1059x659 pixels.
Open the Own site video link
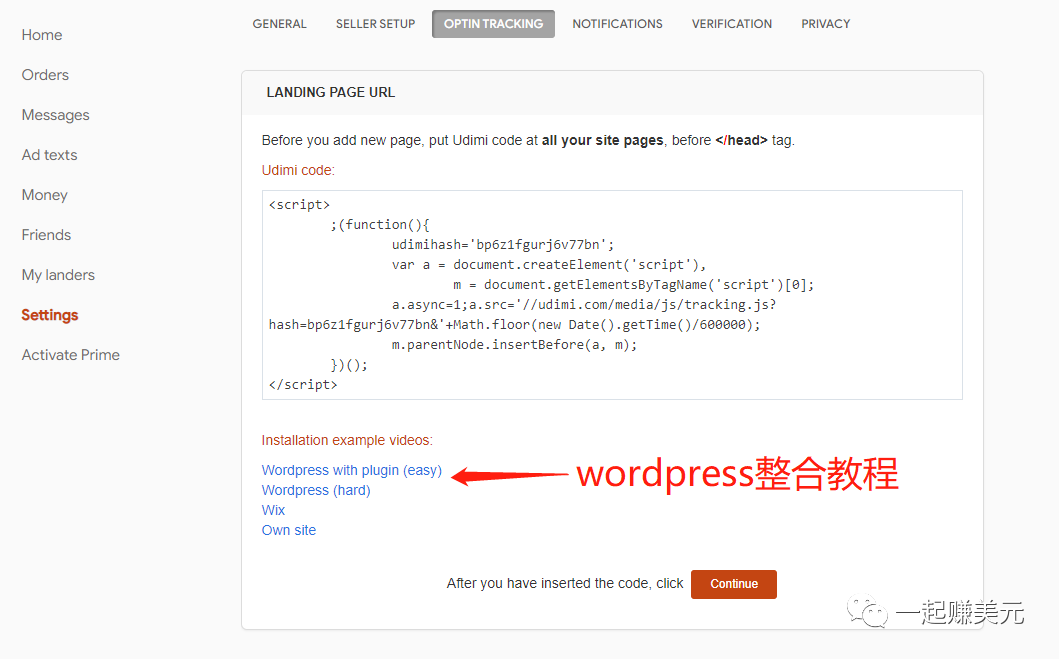click(x=289, y=530)
